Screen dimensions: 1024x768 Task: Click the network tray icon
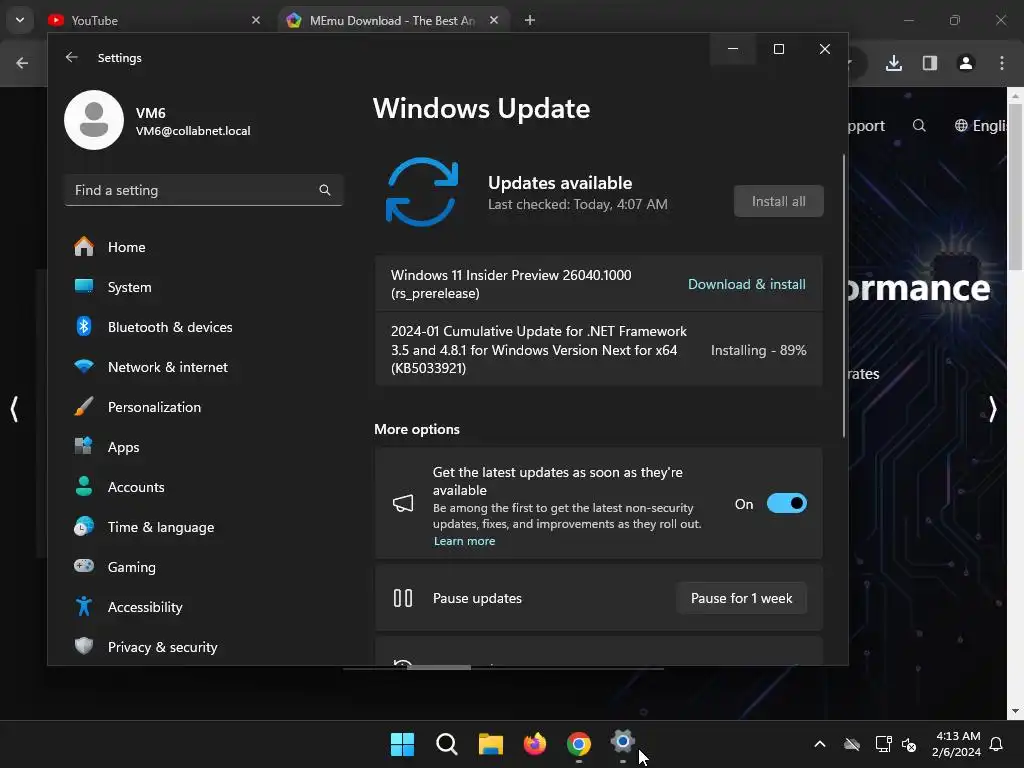pos(884,744)
